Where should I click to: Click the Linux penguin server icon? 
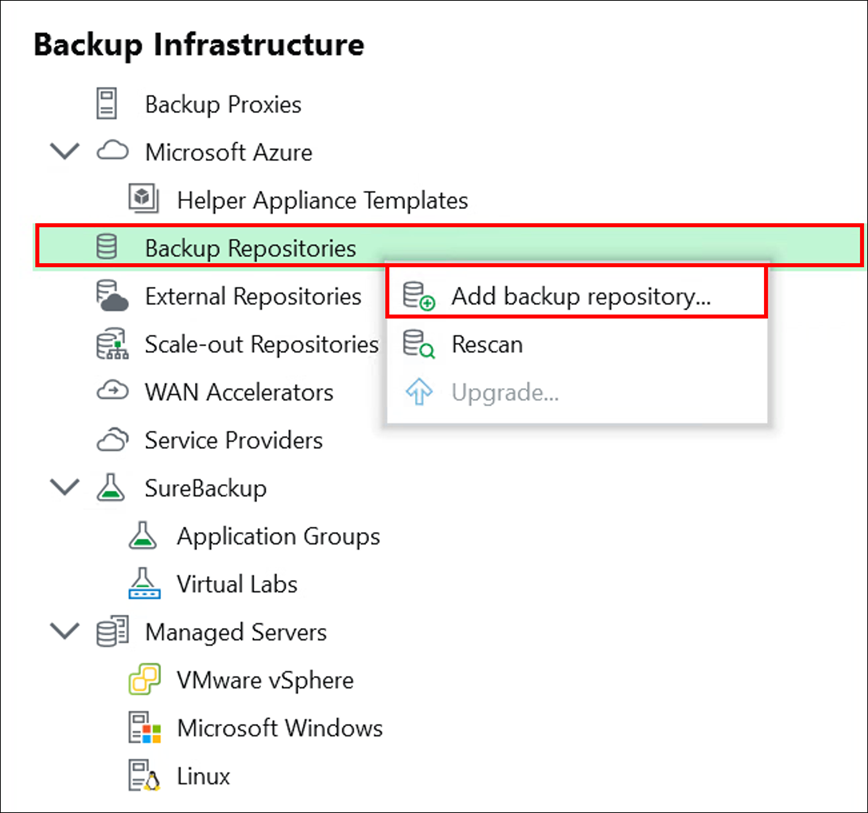[144, 776]
